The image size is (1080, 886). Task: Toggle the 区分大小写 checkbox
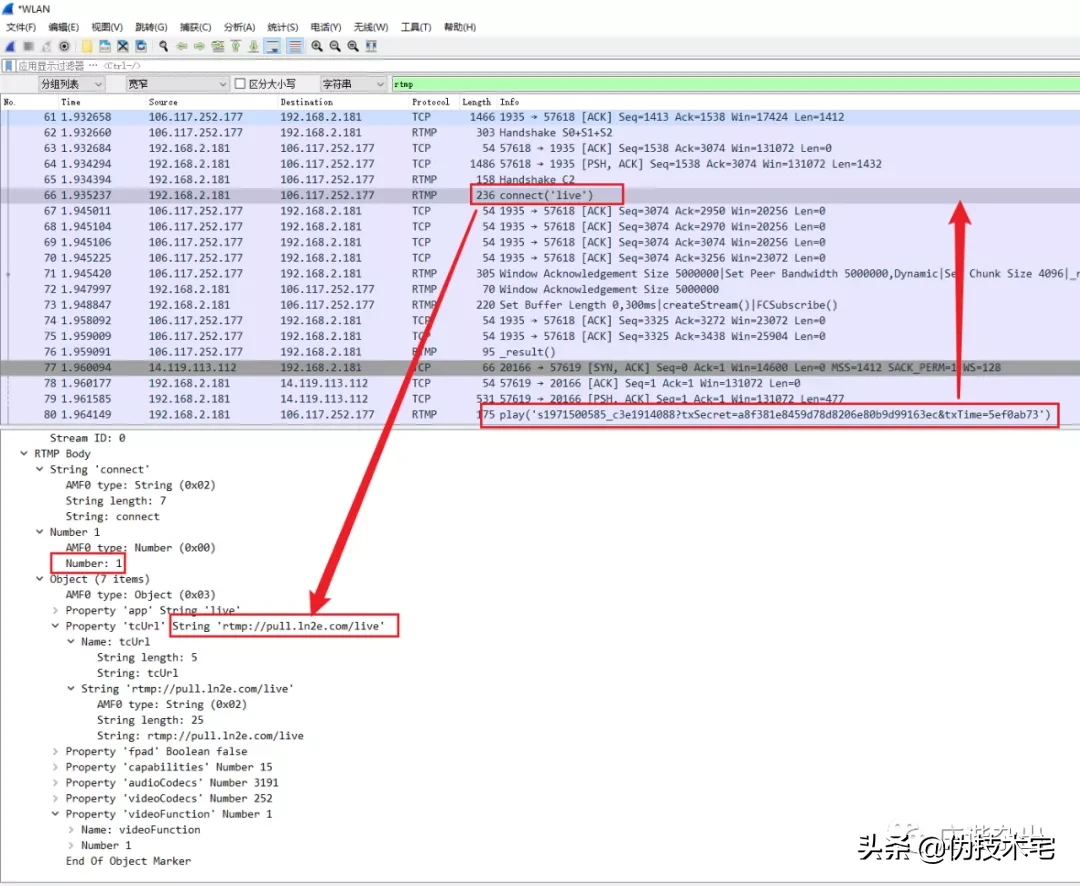point(240,83)
